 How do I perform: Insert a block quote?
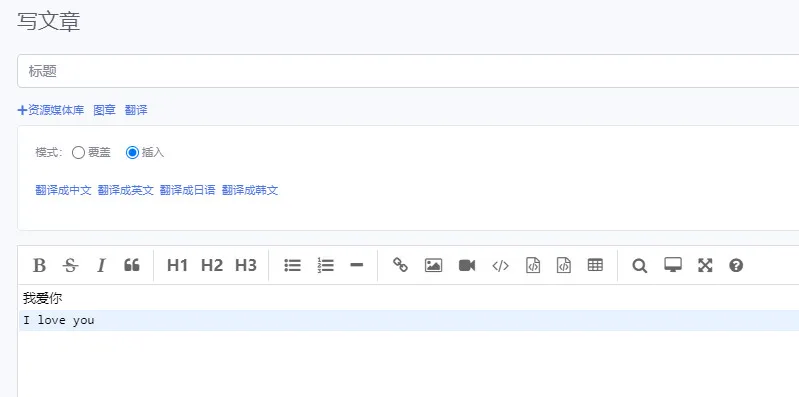pyautogui.click(x=131, y=265)
